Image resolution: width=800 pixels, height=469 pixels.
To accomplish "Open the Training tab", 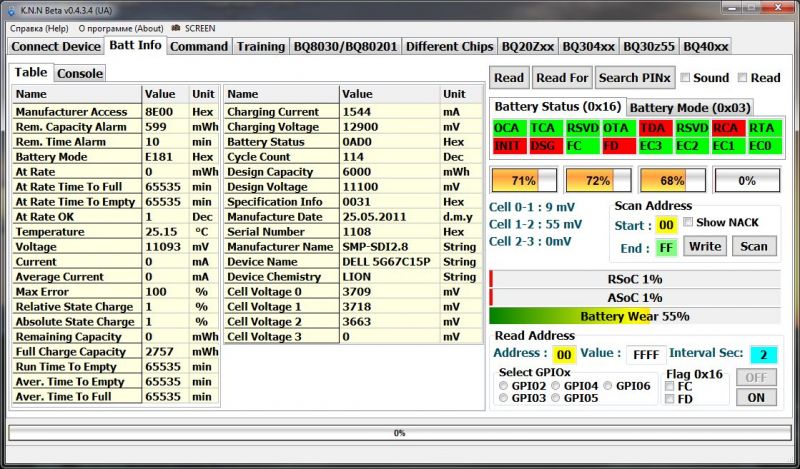I will pyautogui.click(x=261, y=46).
